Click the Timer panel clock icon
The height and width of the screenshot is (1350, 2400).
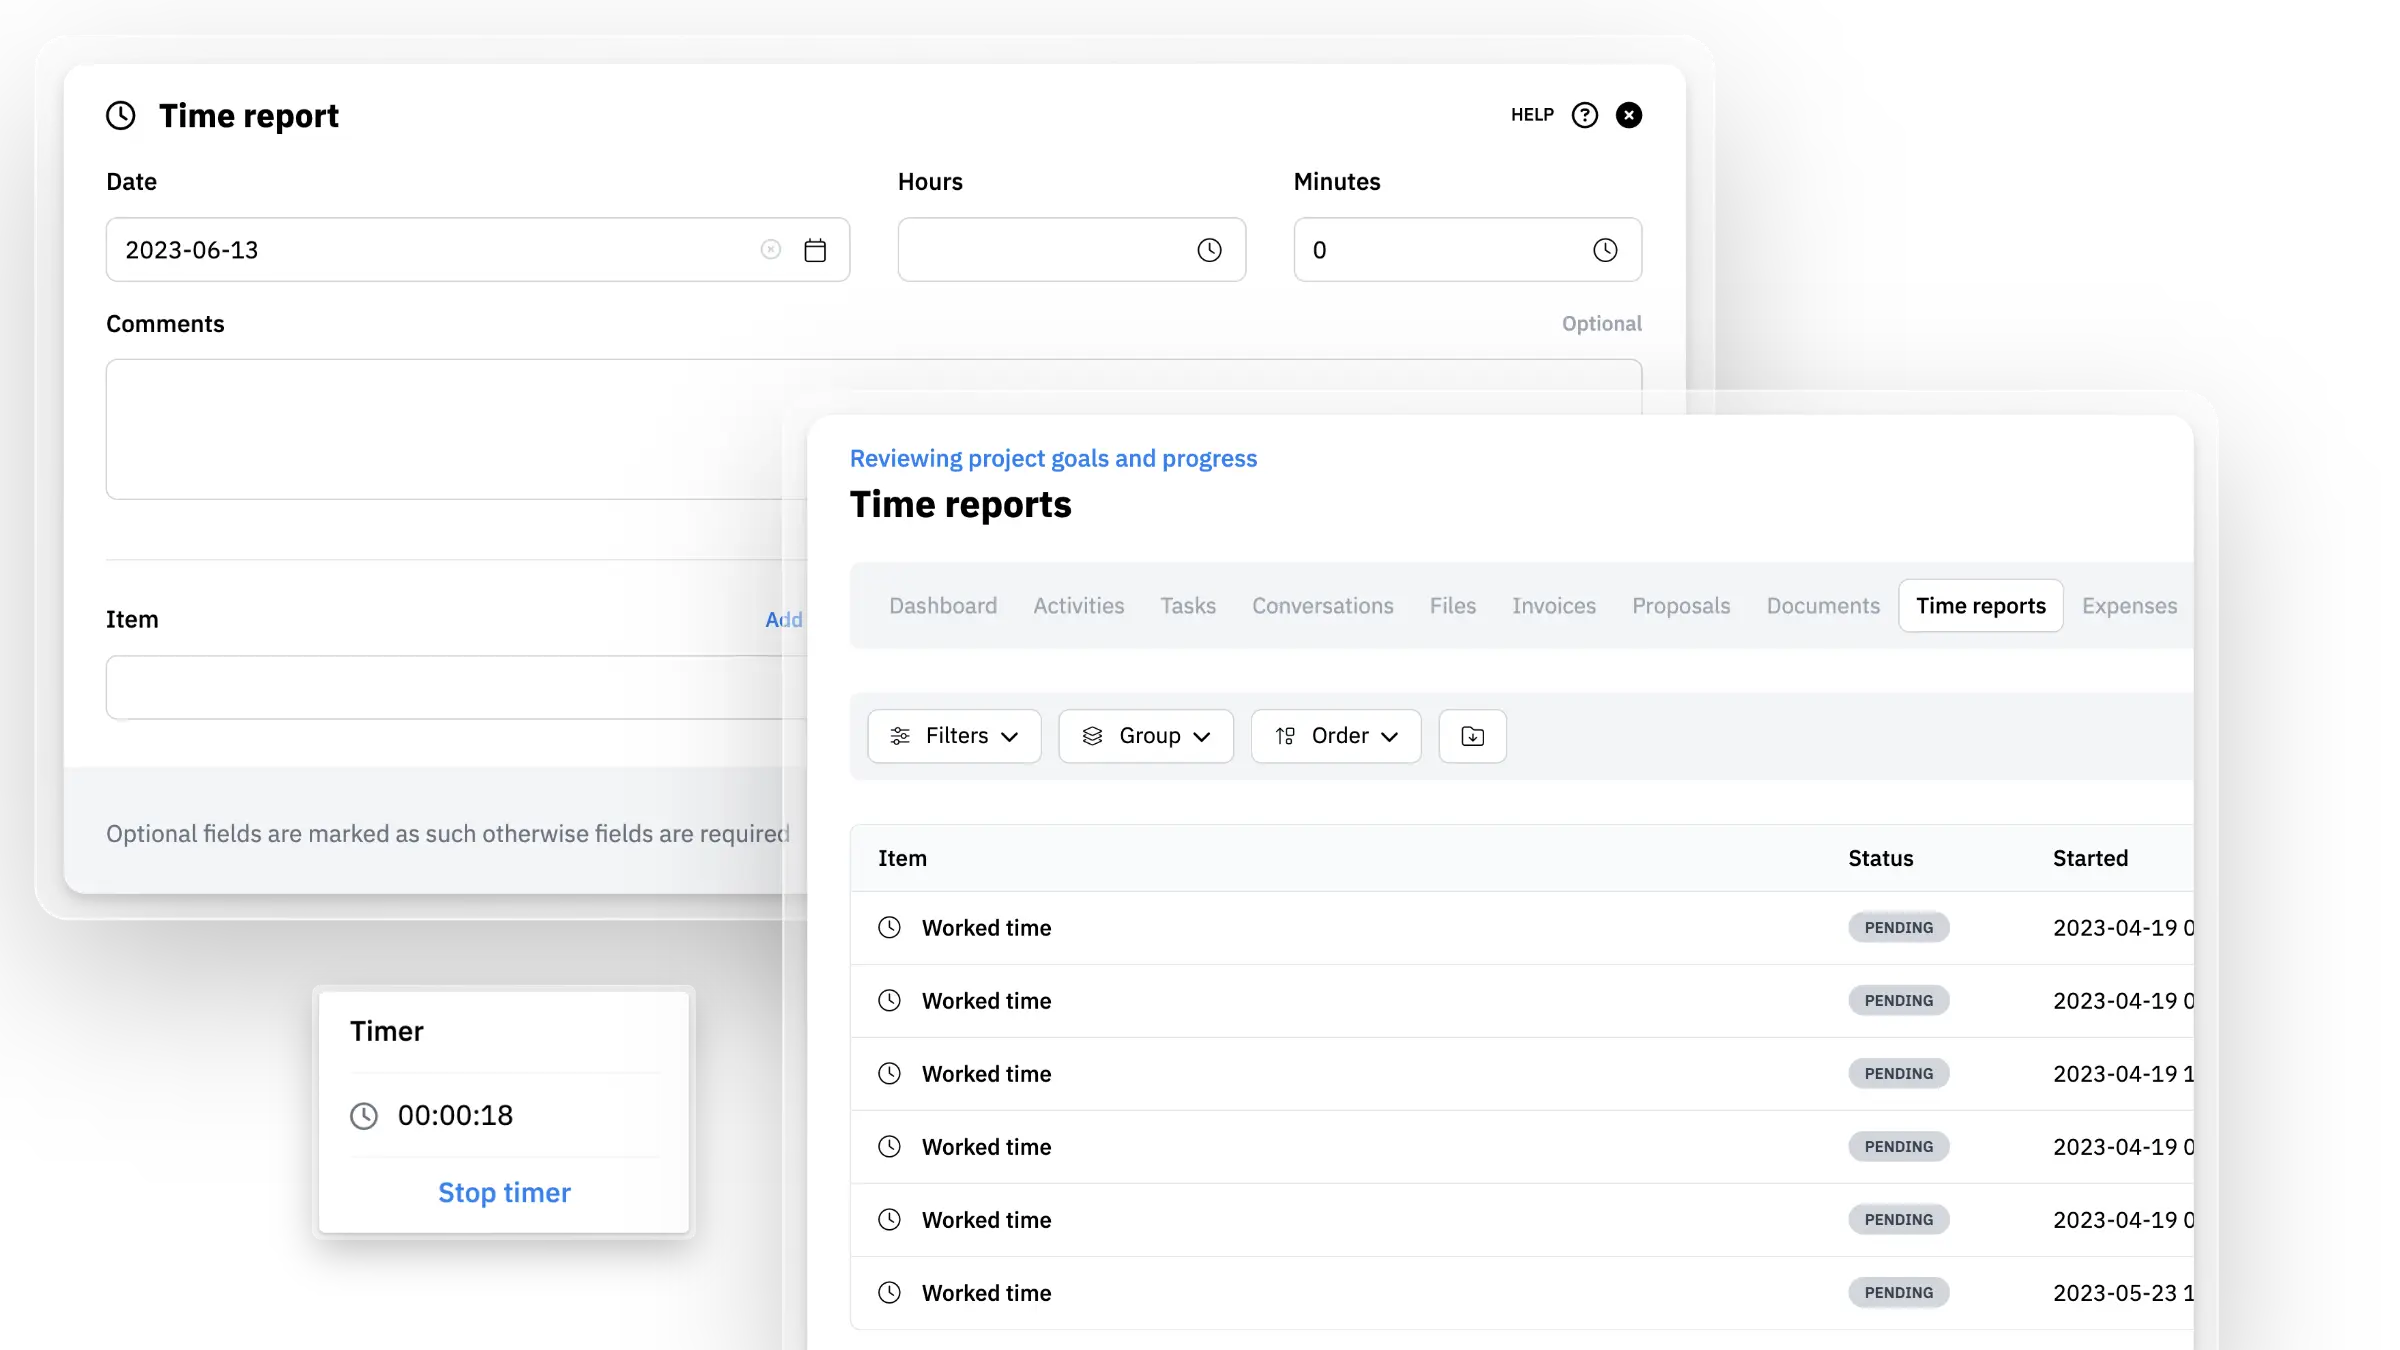[x=364, y=1115]
